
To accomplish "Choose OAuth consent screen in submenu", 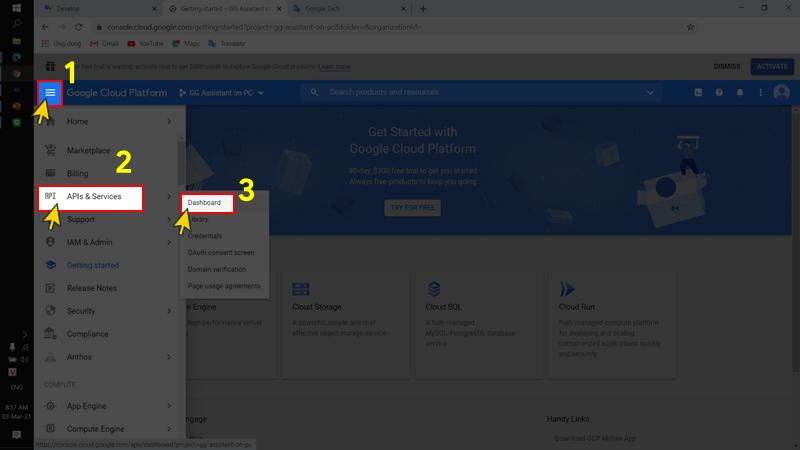I will (220, 253).
